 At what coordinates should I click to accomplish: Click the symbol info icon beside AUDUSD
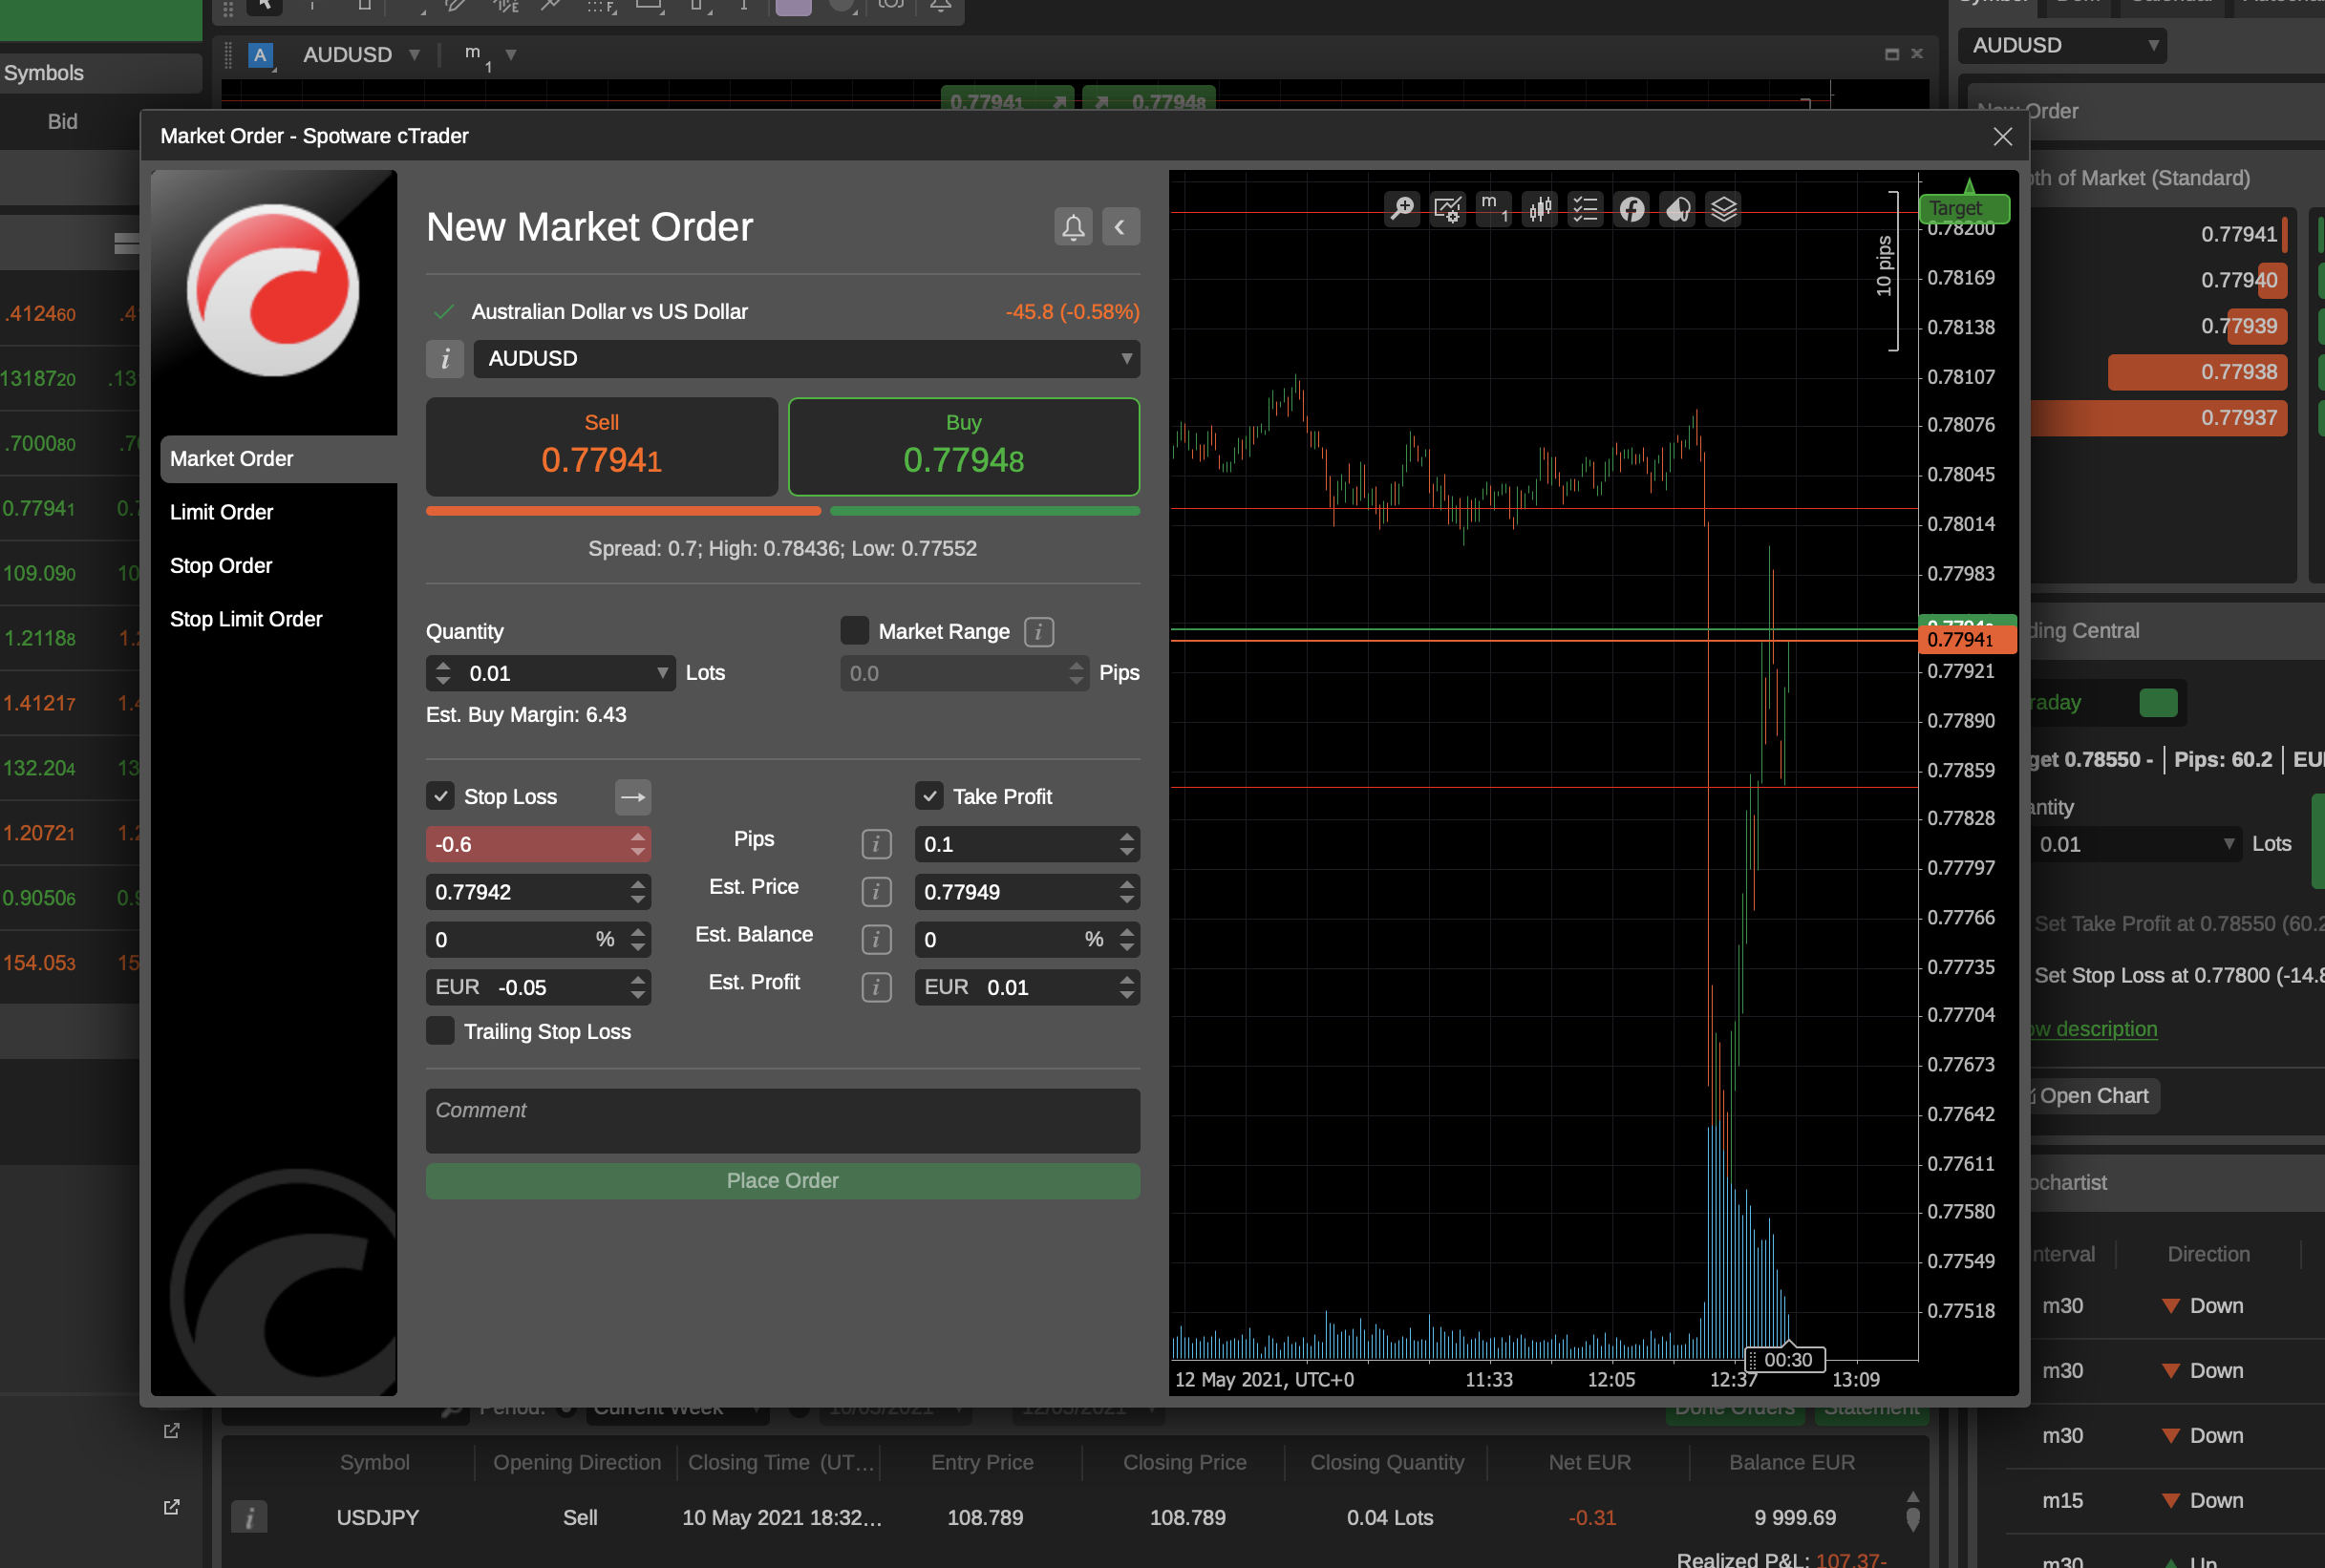(445, 359)
